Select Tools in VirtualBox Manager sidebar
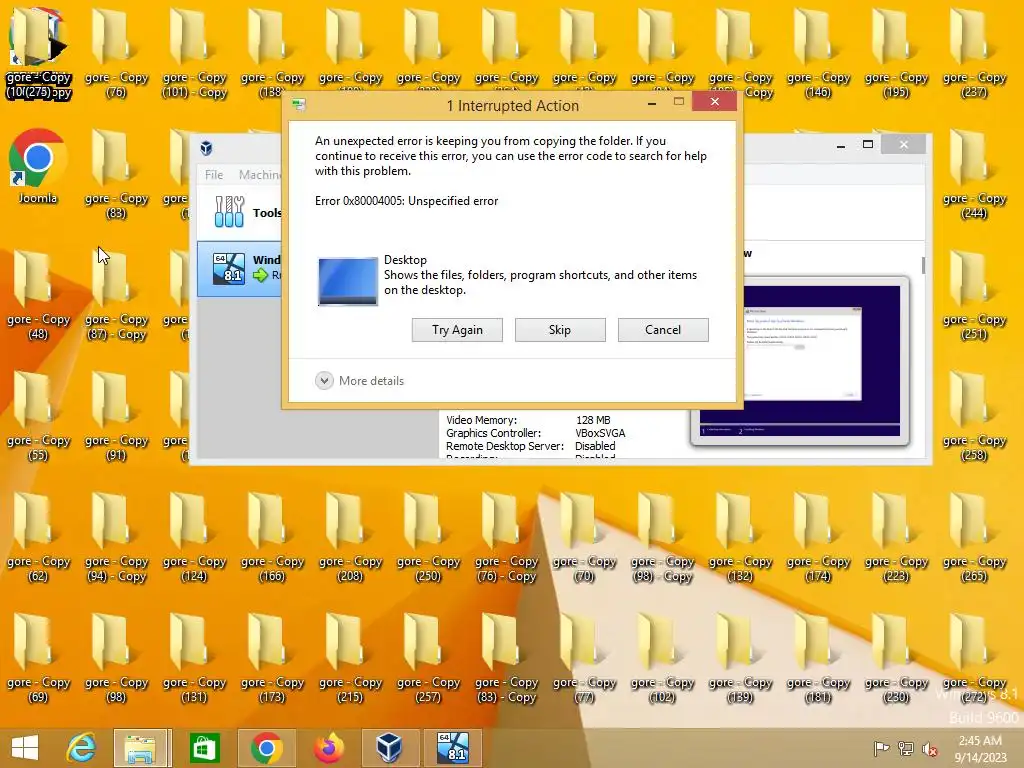1024x768 pixels. point(240,212)
